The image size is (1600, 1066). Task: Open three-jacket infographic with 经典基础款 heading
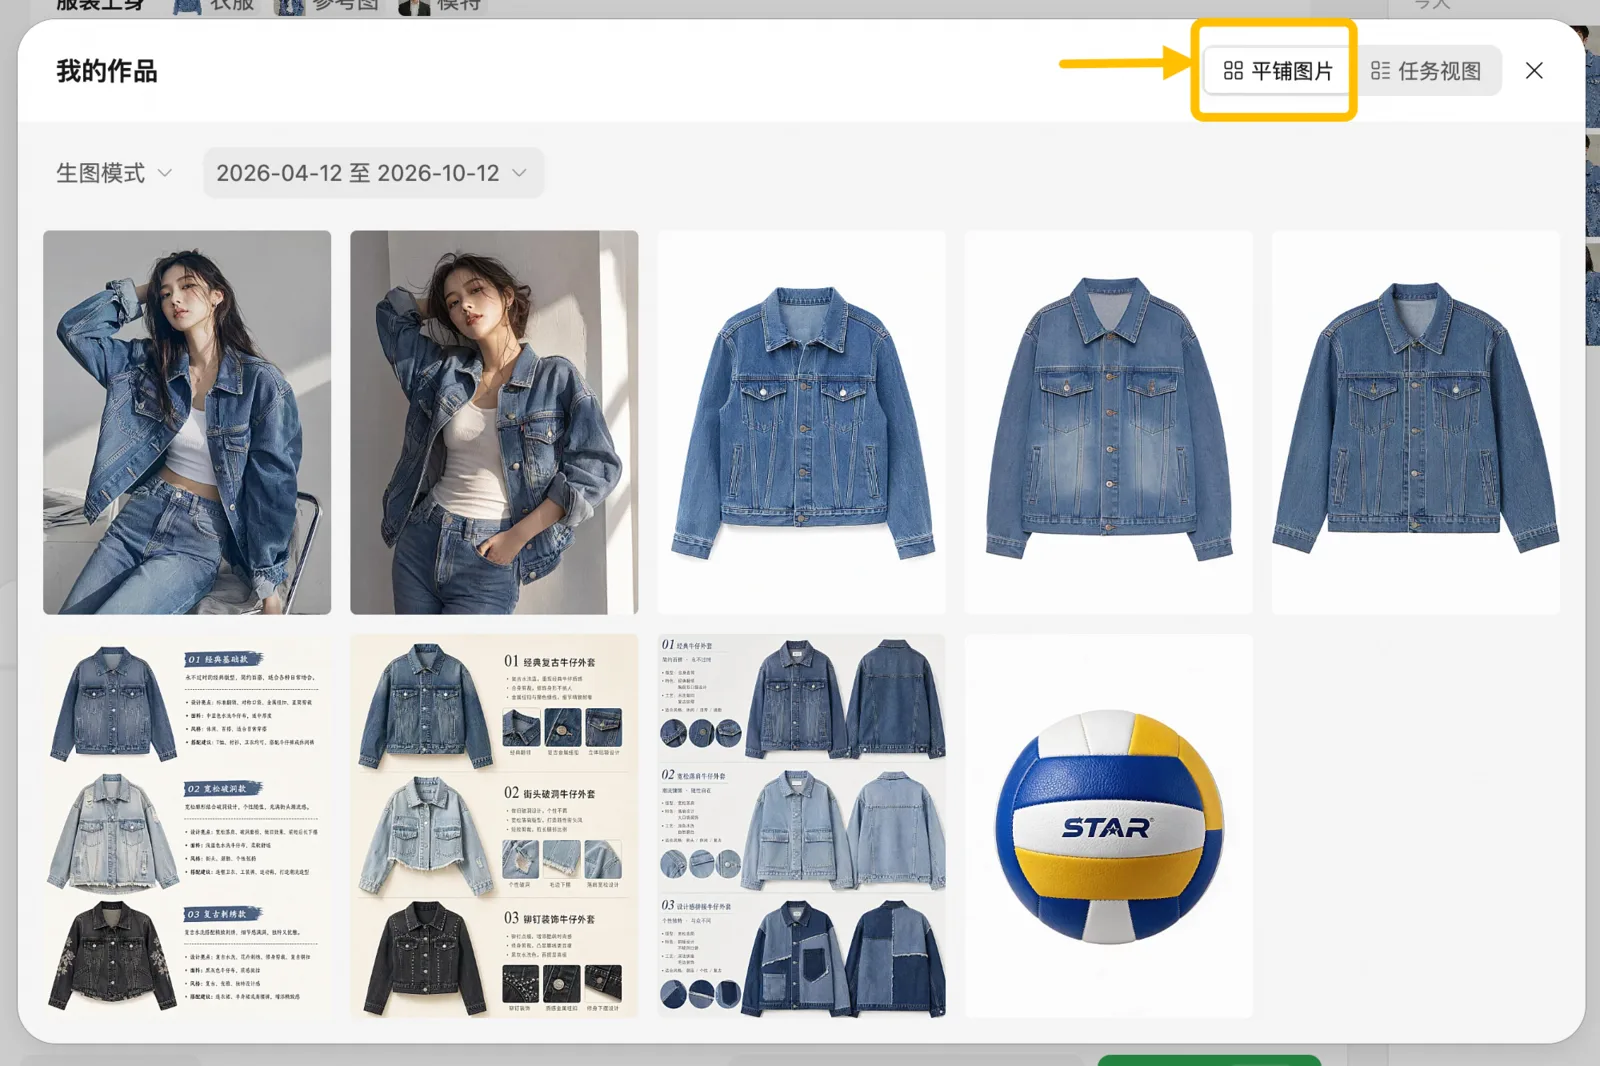(x=187, y=826)
